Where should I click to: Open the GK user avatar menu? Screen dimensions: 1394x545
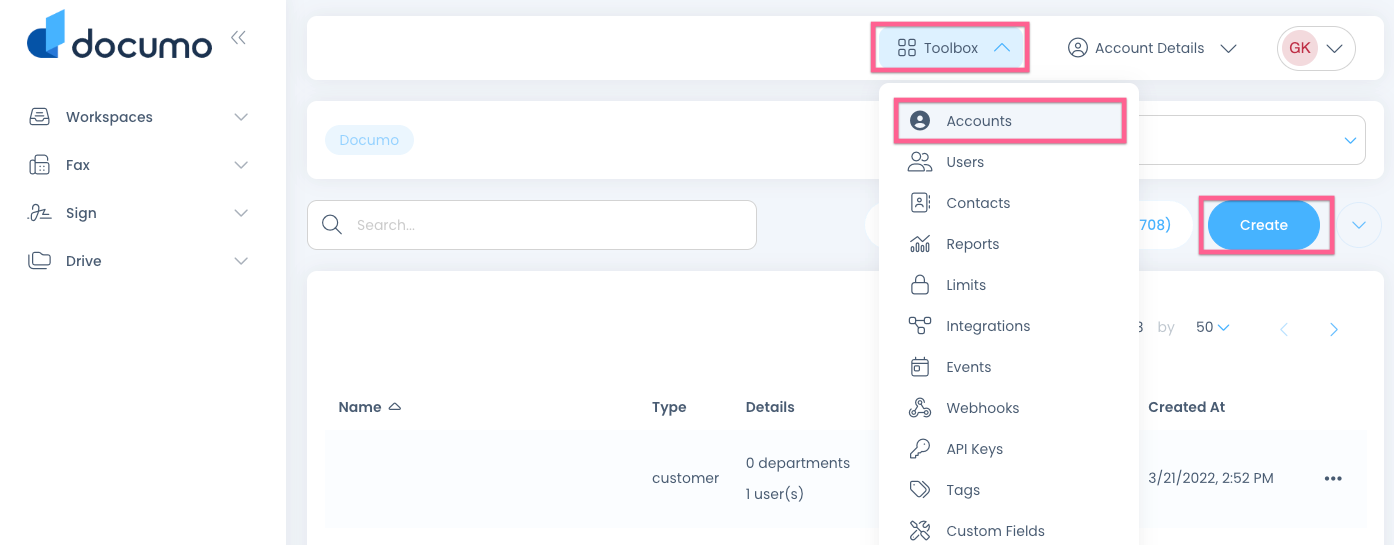(1315, 48)
